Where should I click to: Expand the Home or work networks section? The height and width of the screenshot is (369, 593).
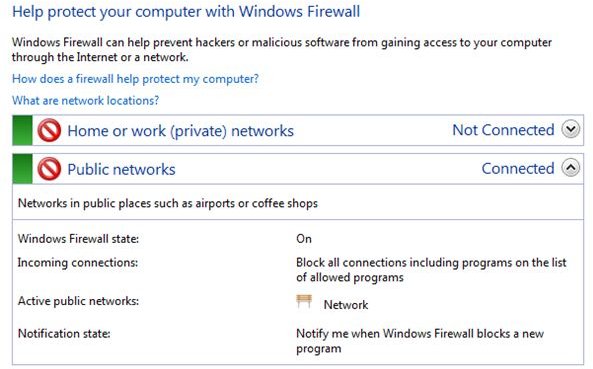(571, 130)
